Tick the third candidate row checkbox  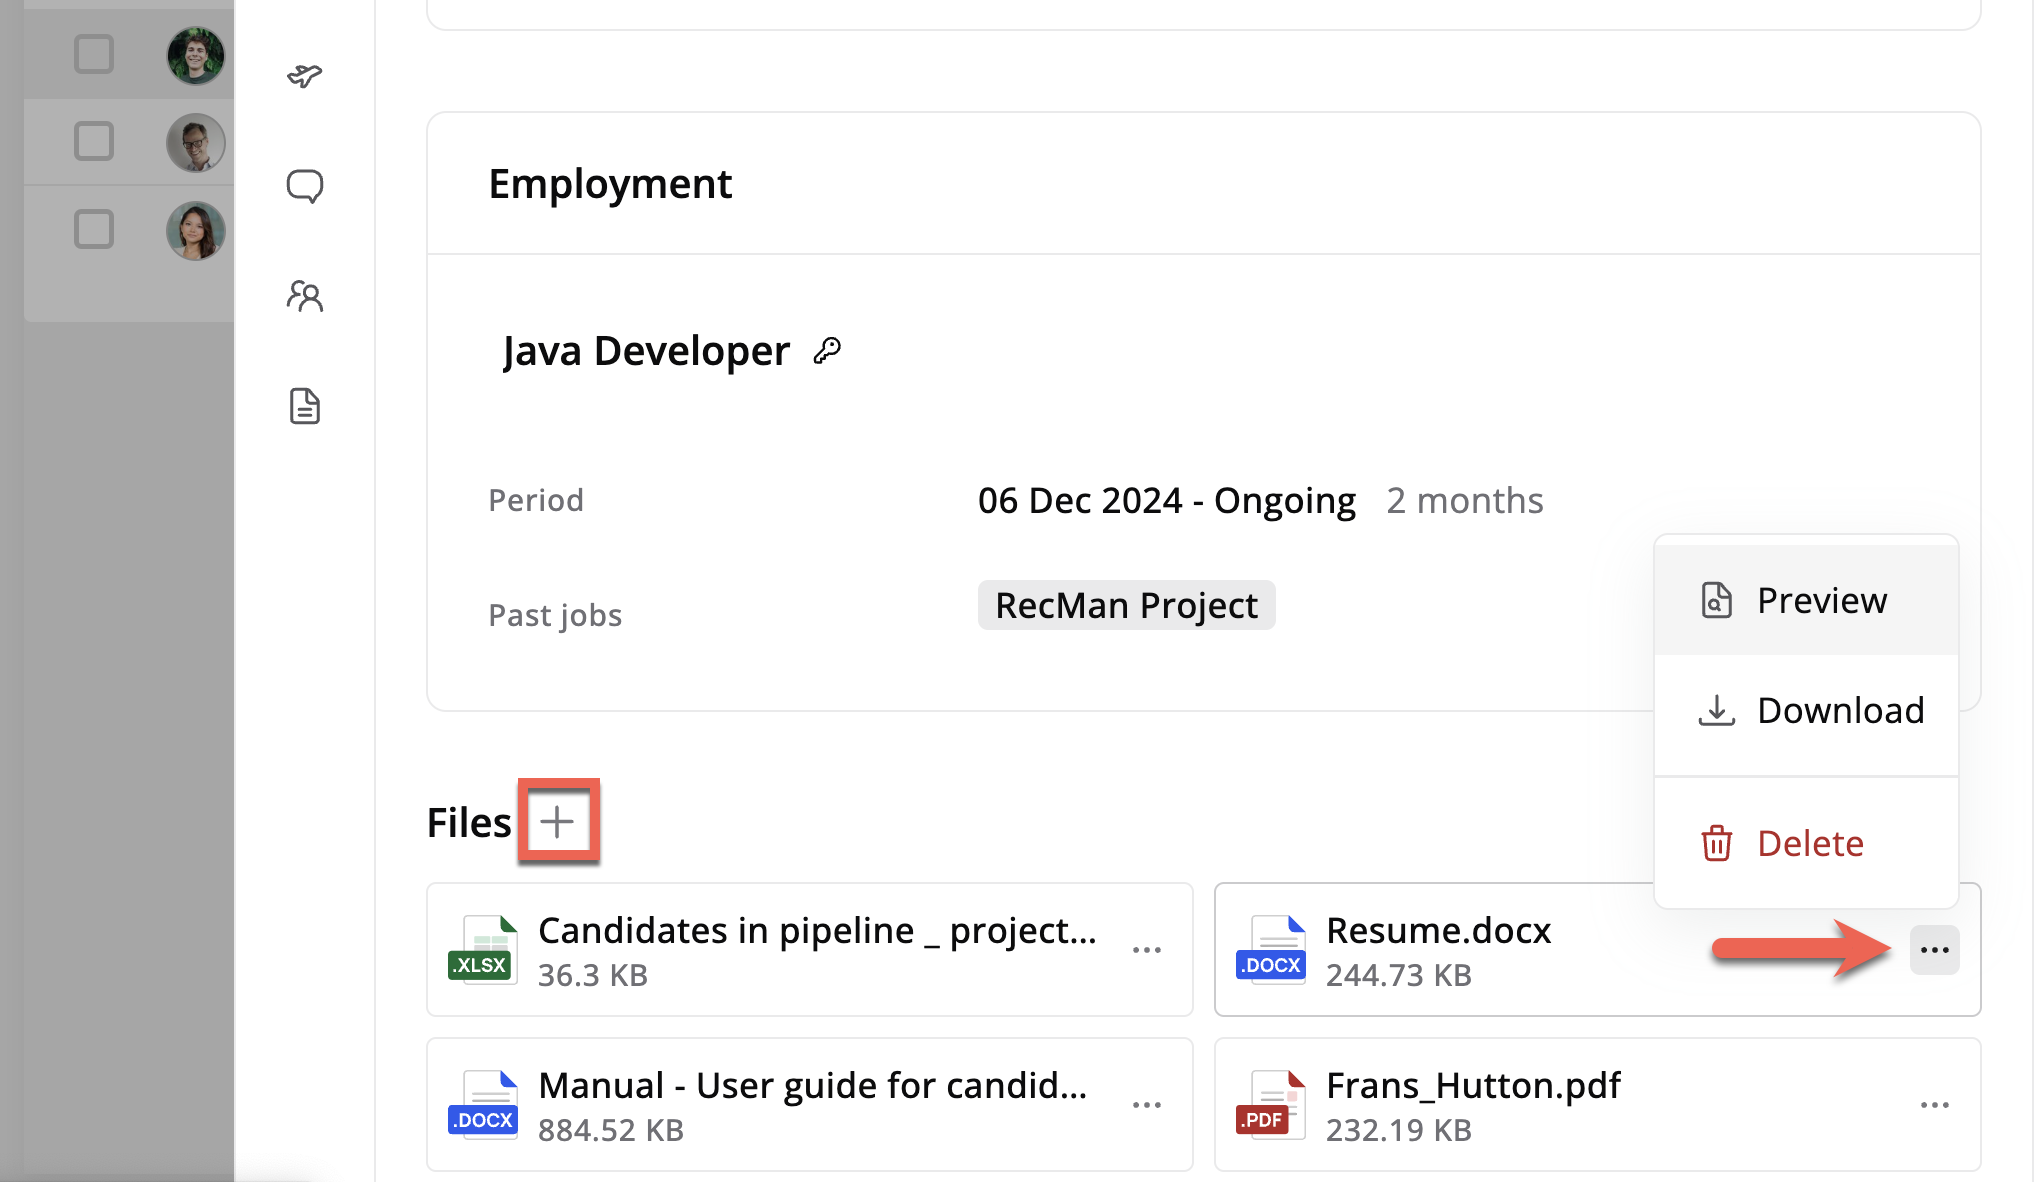pyautogui.click(x=94, y=229)
